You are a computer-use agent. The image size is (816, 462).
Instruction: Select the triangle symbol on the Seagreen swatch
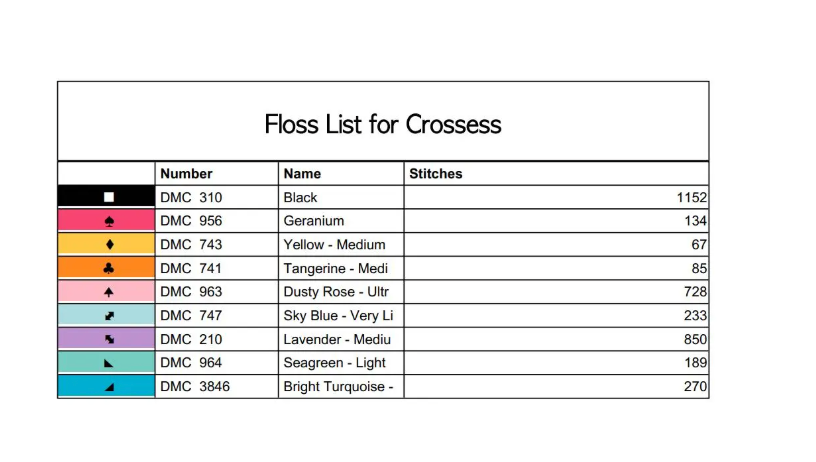tap(109, 363)
